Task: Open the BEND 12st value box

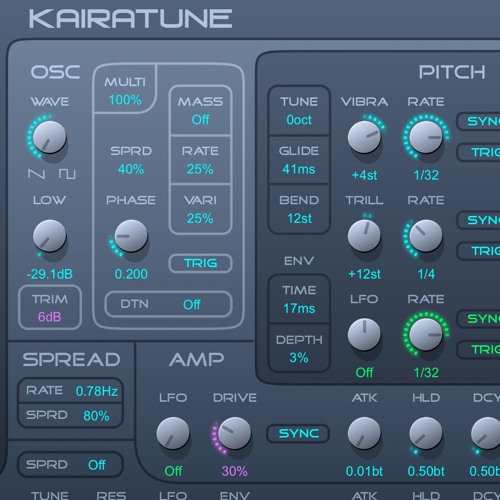Action: (299, 209)
